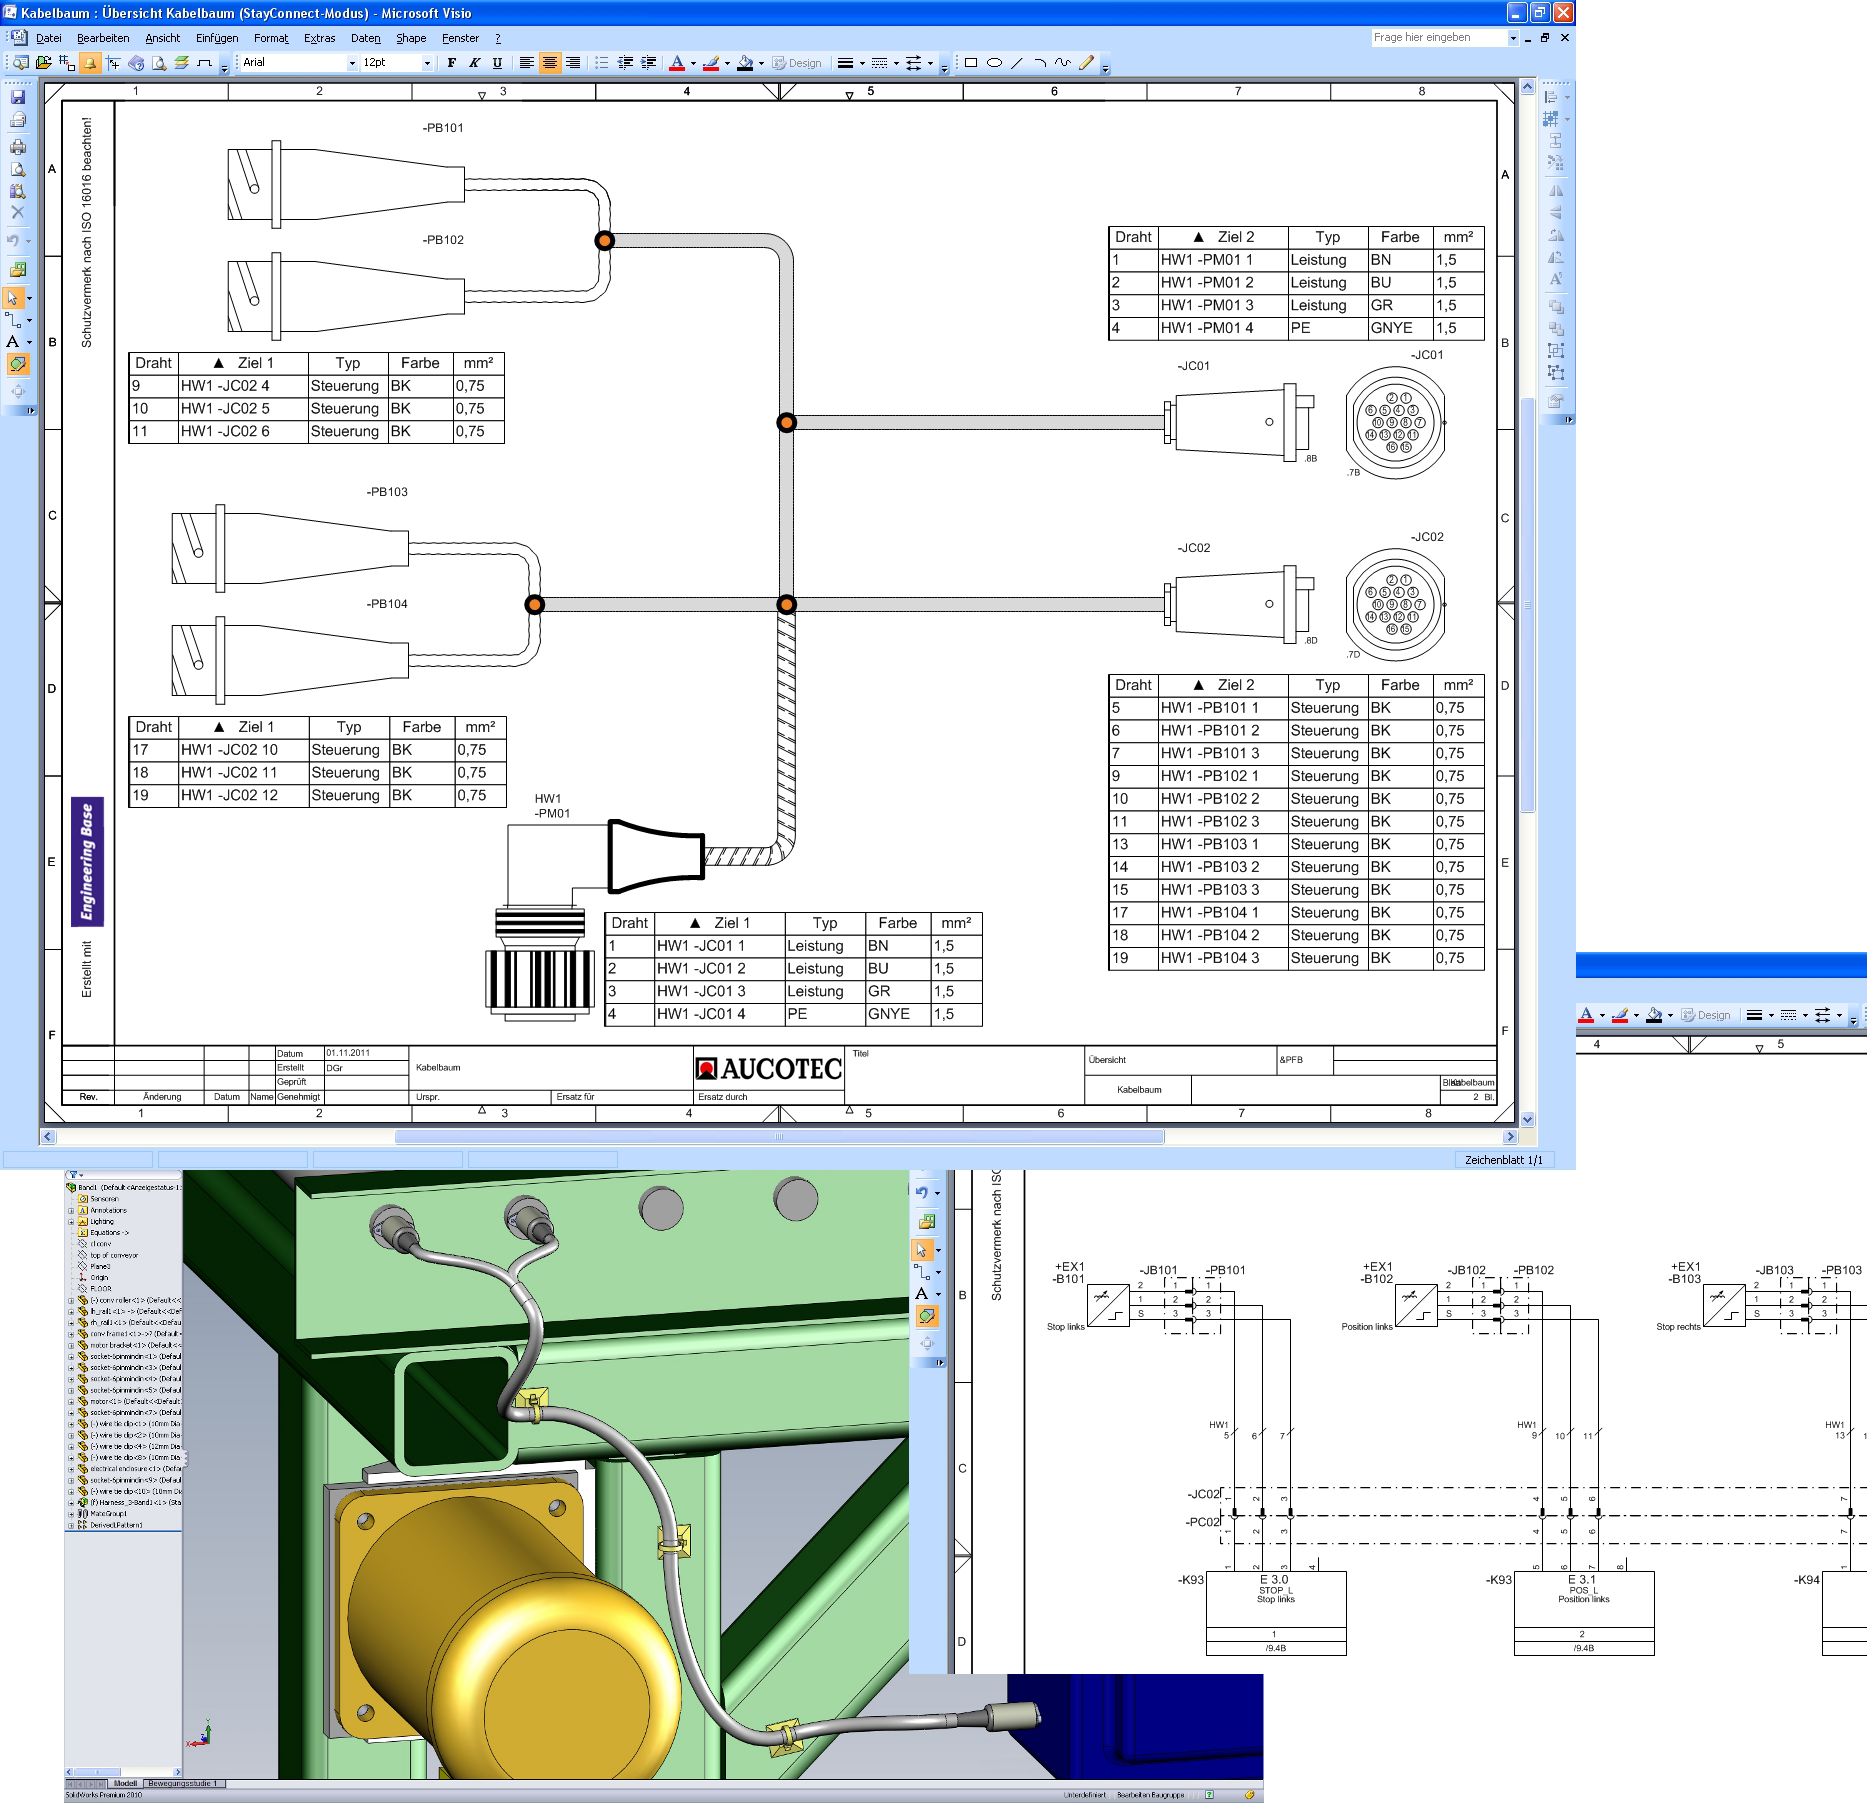Open print preview with the magnifier page icon
This screenshot has width=1867, height=1803.
(18, 169)
